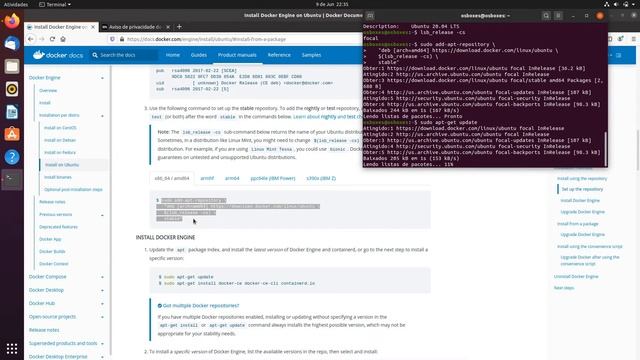Open the Files manager dock icon

tap(12, 66)
